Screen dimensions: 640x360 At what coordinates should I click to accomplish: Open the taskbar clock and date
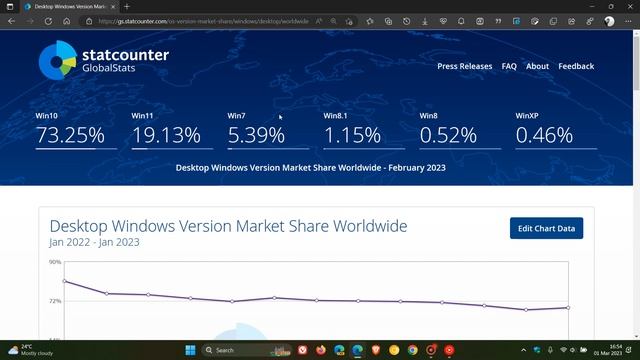click(x=608, y=350)
